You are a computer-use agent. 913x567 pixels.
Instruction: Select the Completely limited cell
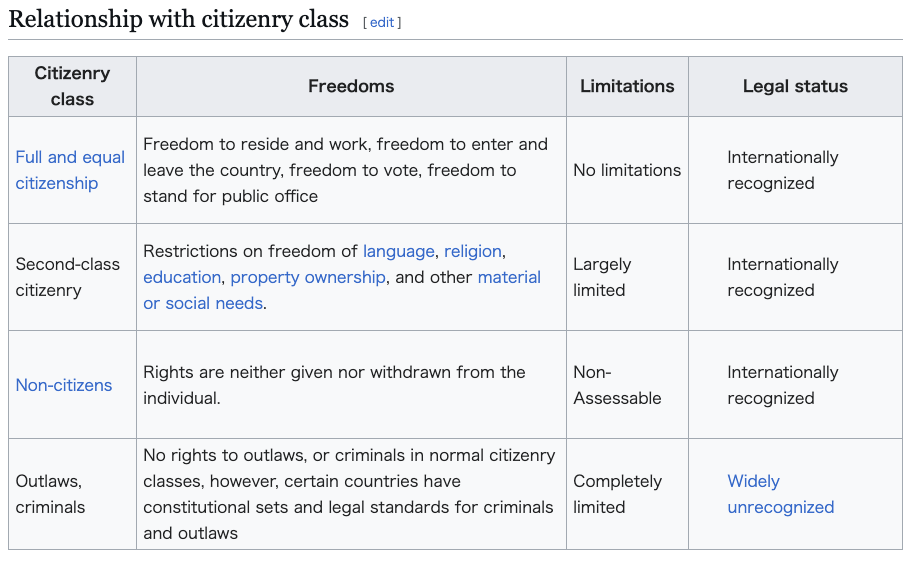point(617,494)
